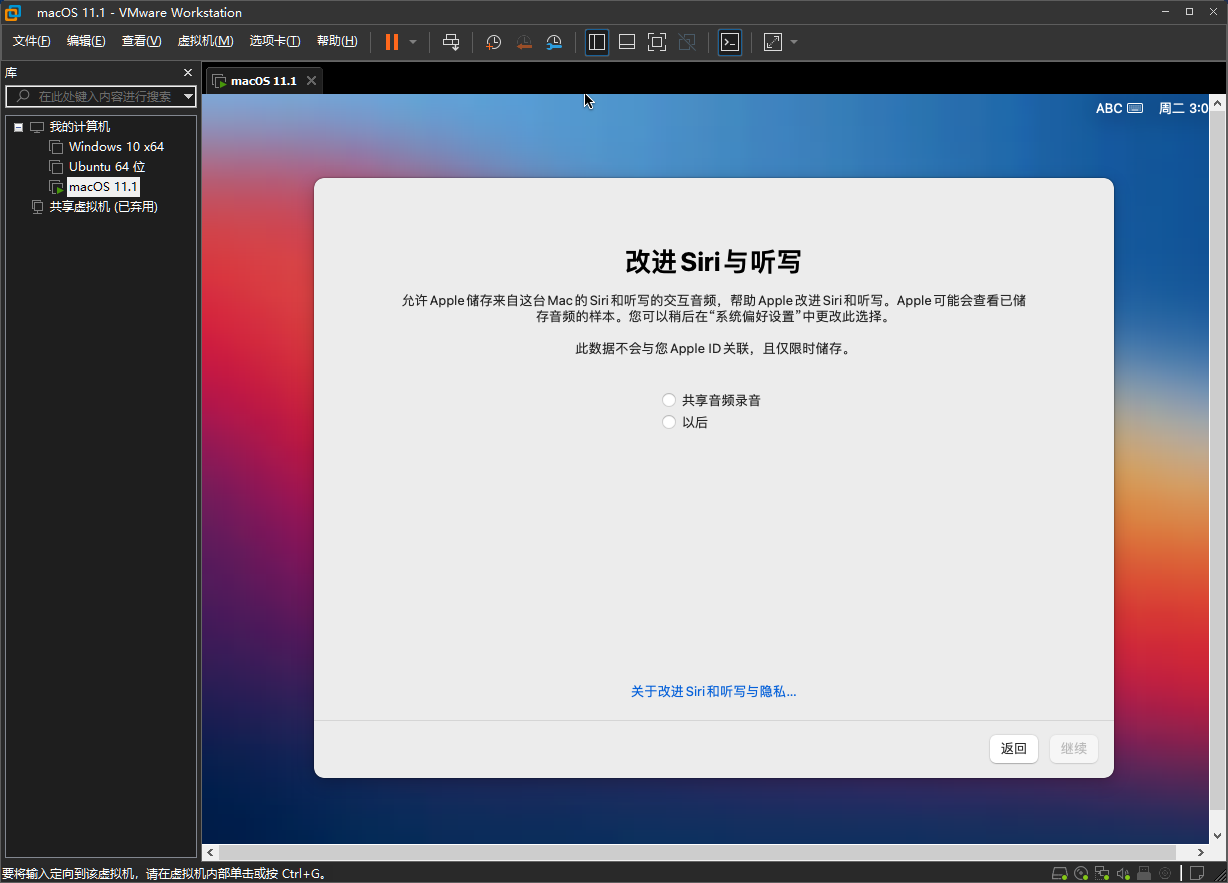Screen dimensions: 1228x883
Task: Click the Ubuntu 64 位 VM icon
Action: [x=57, y=167]
